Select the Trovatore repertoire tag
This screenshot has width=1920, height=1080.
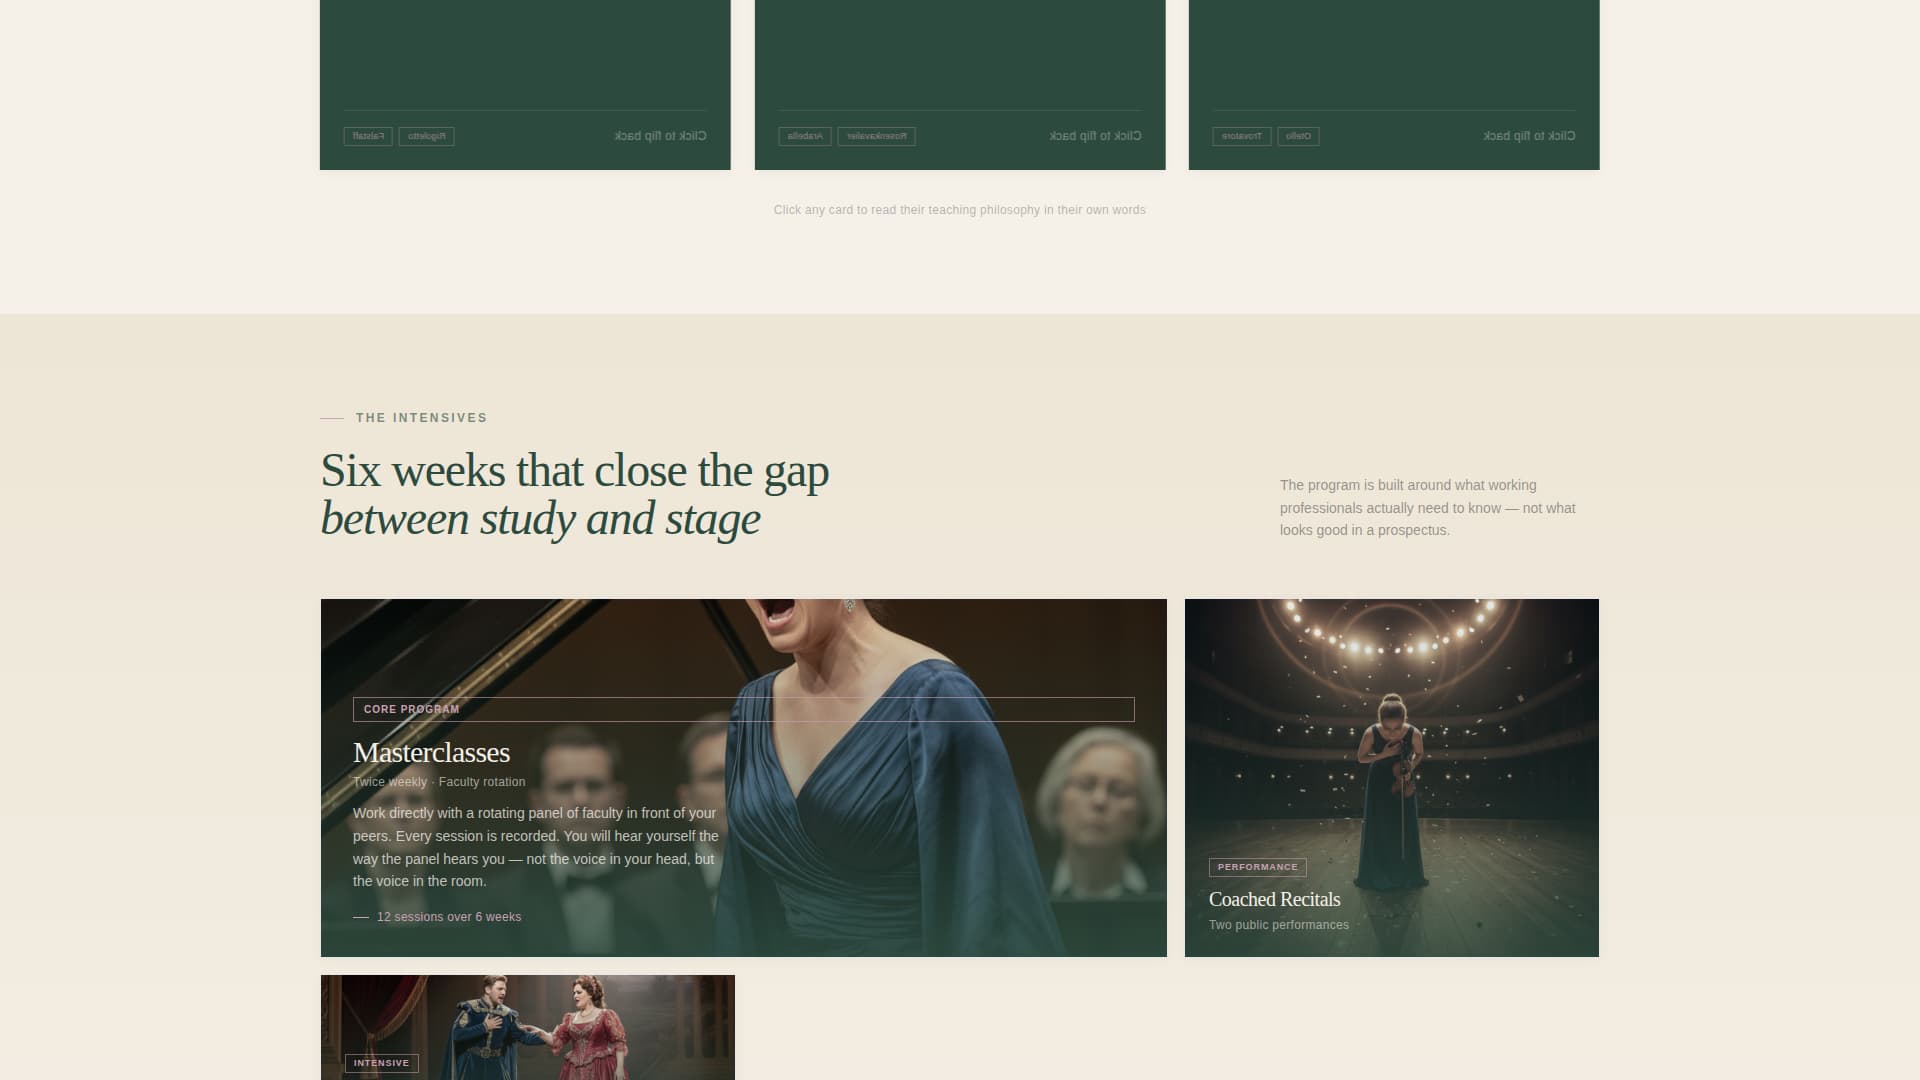(1241, 136)
